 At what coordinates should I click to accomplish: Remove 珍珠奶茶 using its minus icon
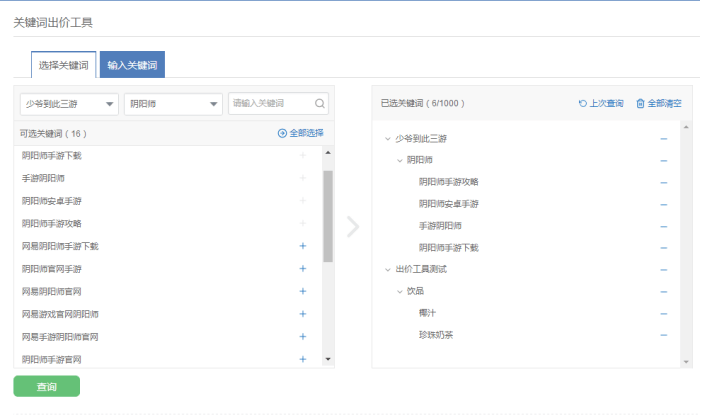point(663,335)
